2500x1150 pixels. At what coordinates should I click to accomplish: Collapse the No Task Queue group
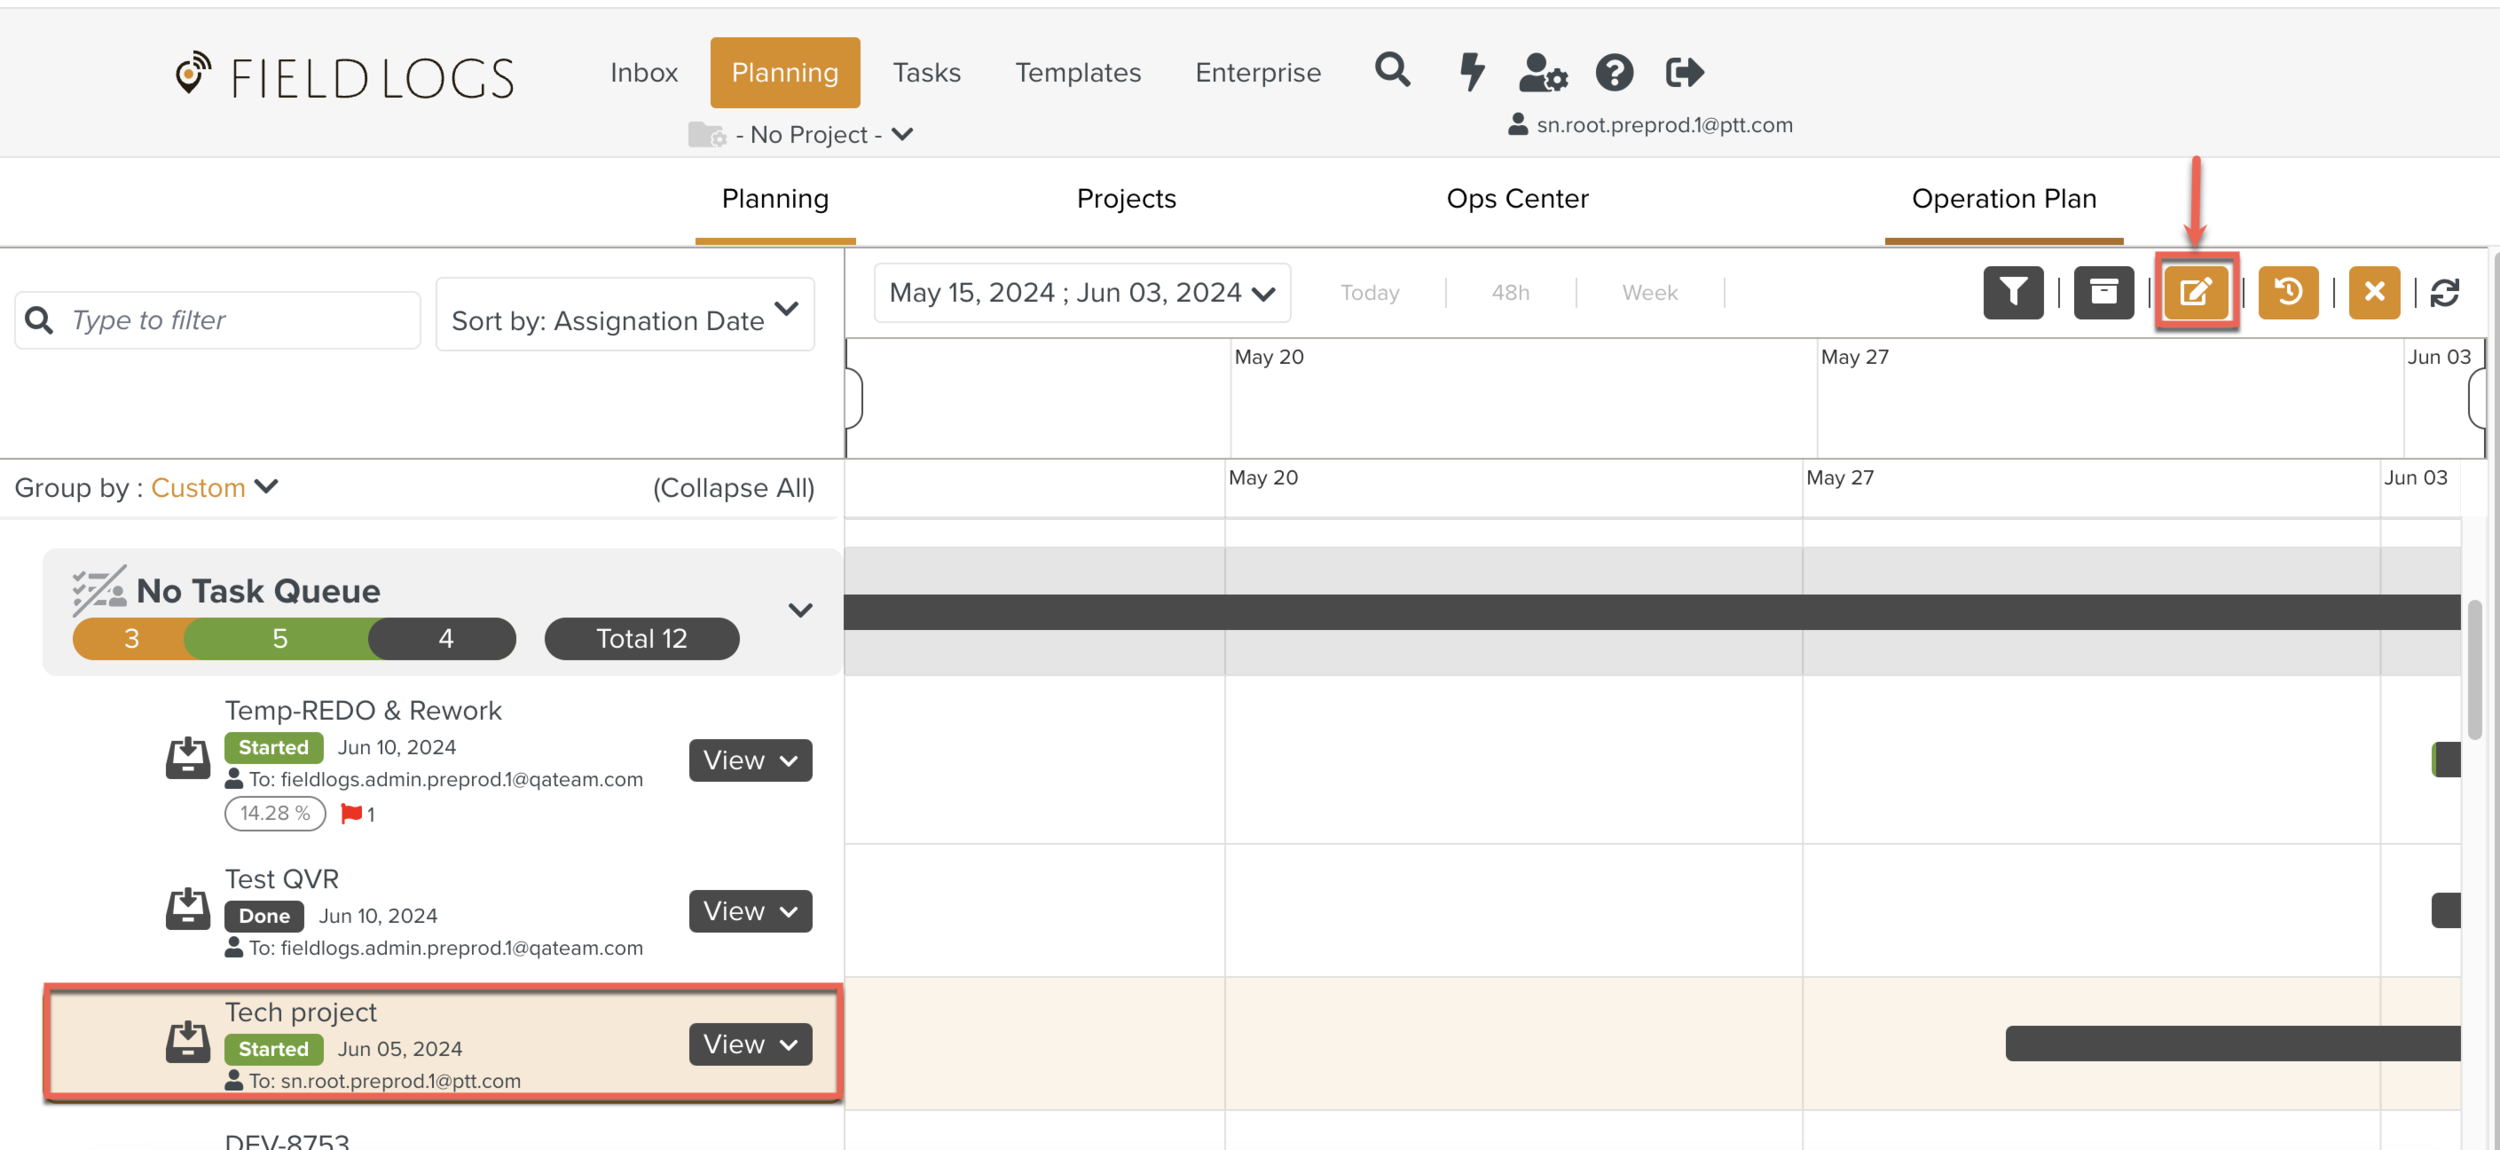(800, 610)
